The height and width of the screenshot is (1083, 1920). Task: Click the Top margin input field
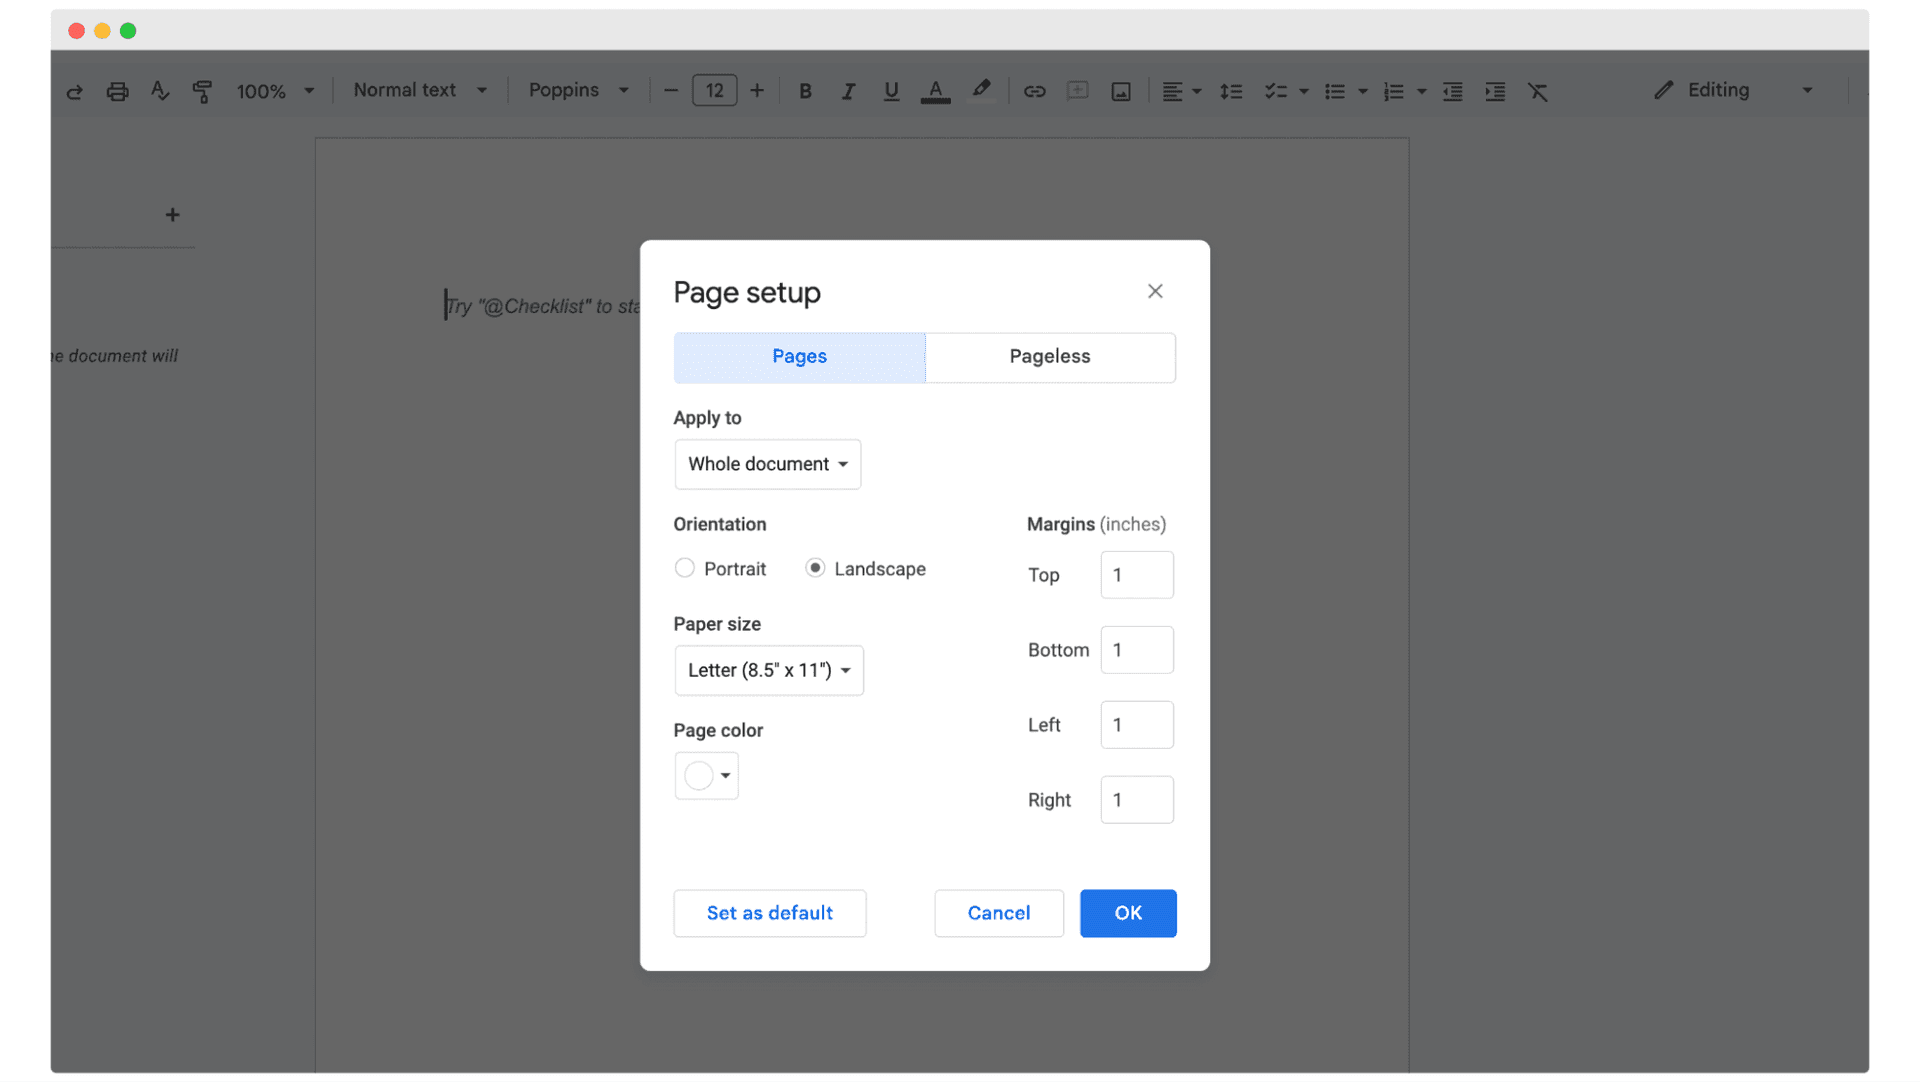click(1137, 574)
